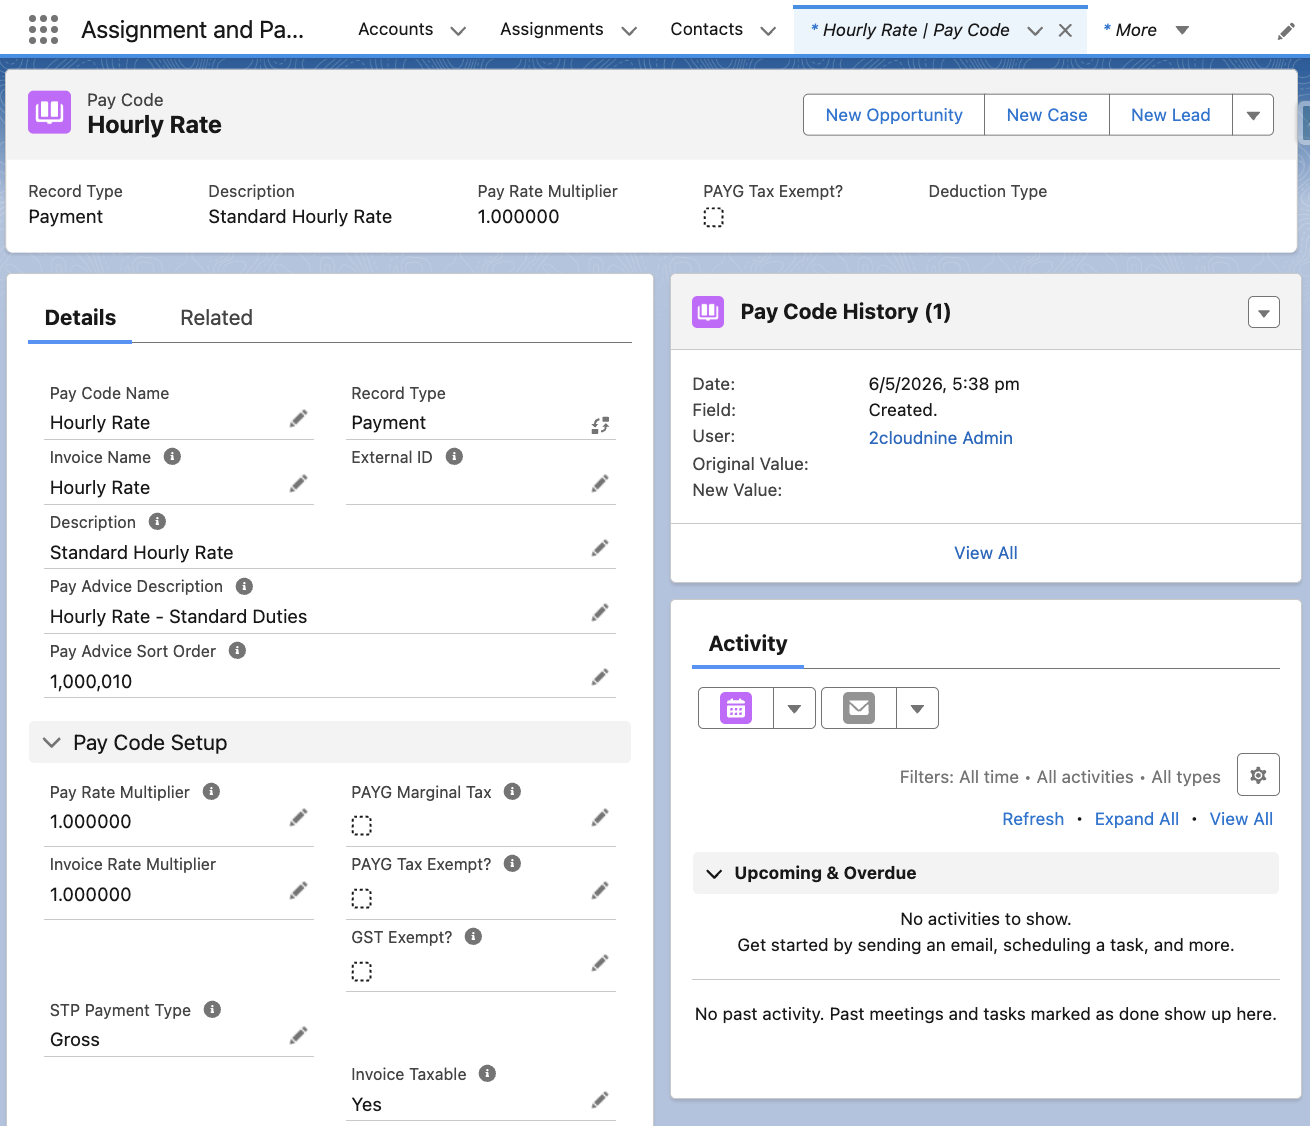Image resolution: width=1310 pixels, height=1126 pixels.
Task: Edit the Invoice Taxable pencil
Action: click(x=600, y=1100)
